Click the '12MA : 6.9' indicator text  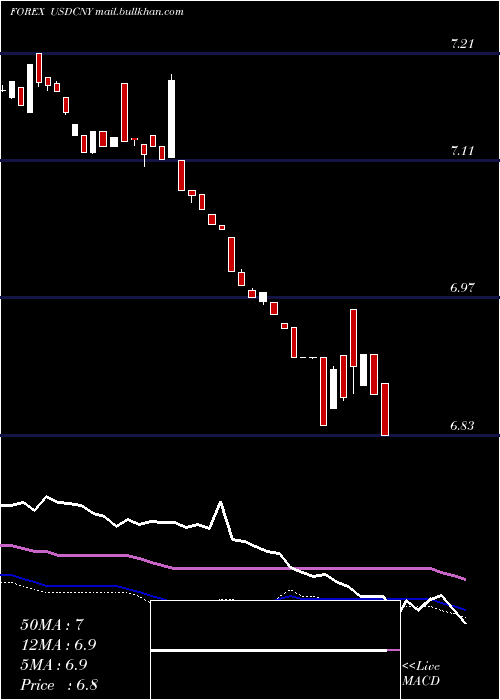(x=58, y=645)
